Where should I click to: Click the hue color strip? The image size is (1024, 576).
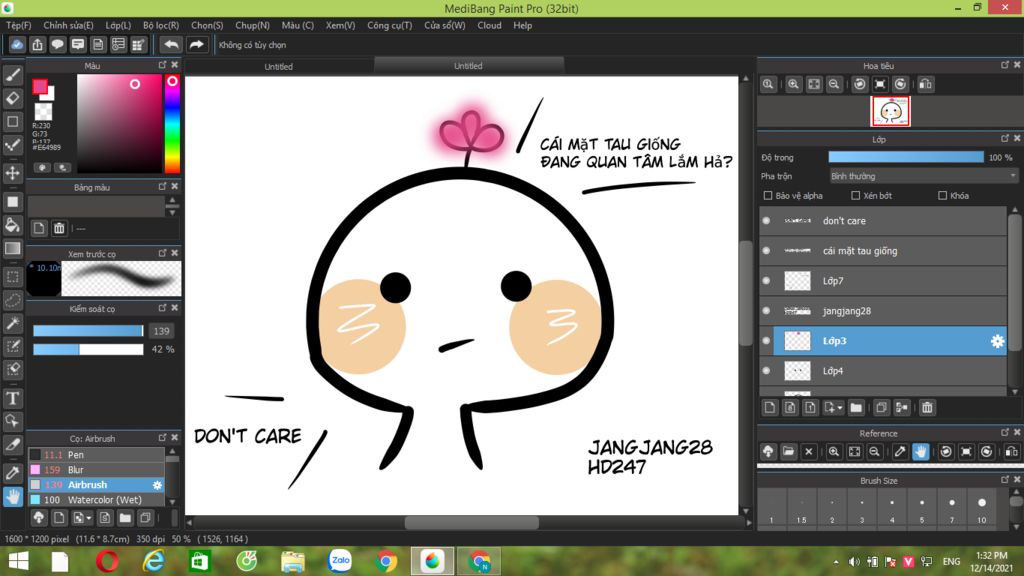172,123
